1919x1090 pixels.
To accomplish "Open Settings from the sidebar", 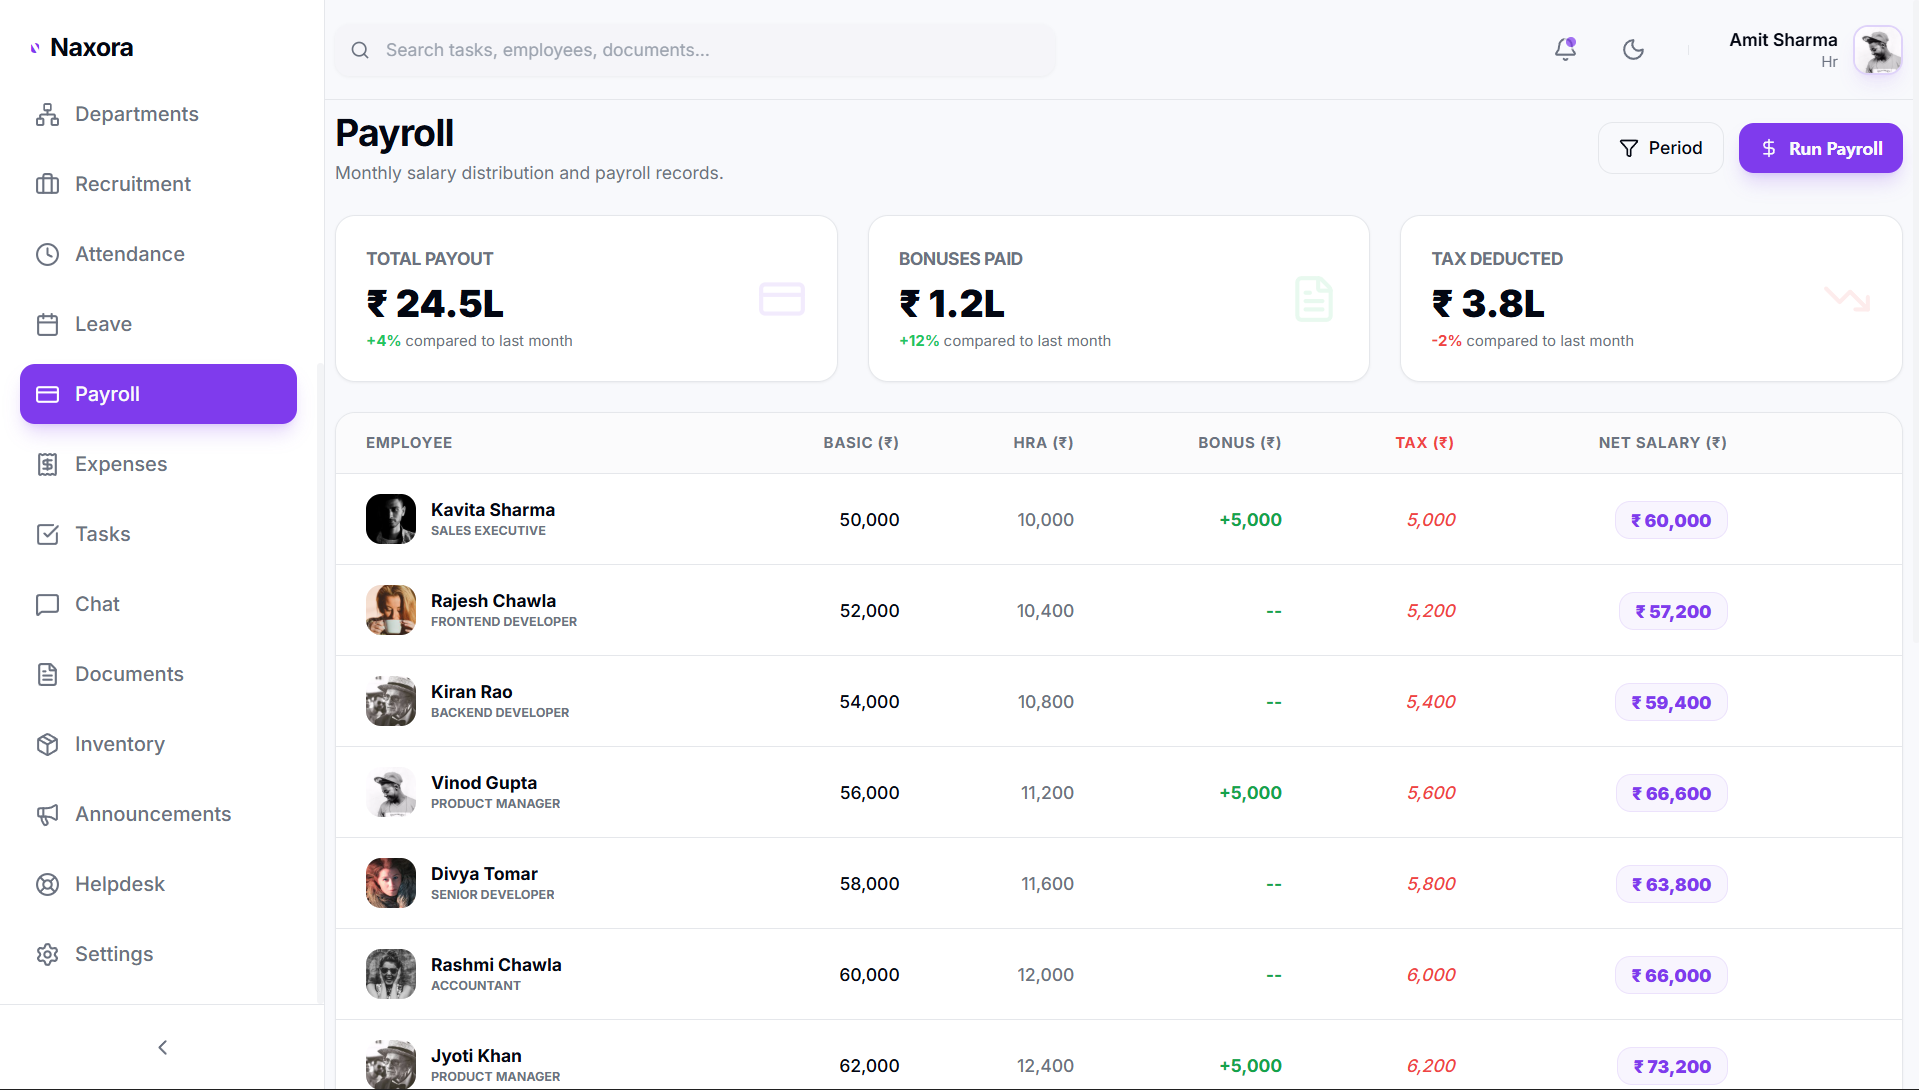I will point(113,954).
